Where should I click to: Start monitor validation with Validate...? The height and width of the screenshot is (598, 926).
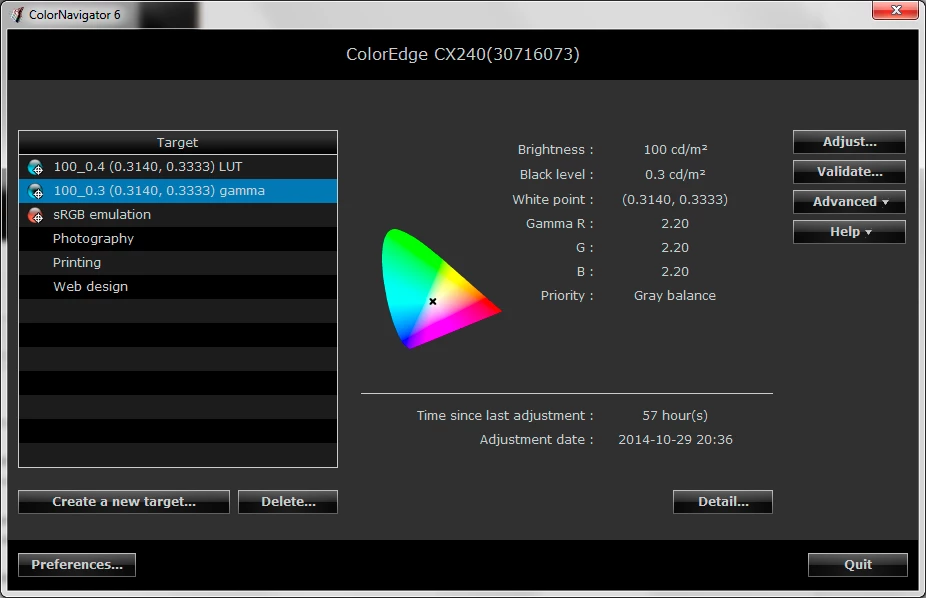point(849,172)
